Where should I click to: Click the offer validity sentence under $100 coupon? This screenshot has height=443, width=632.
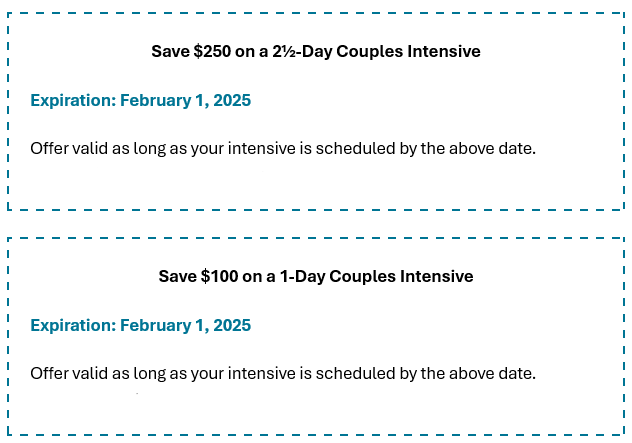tap(283, 374)
